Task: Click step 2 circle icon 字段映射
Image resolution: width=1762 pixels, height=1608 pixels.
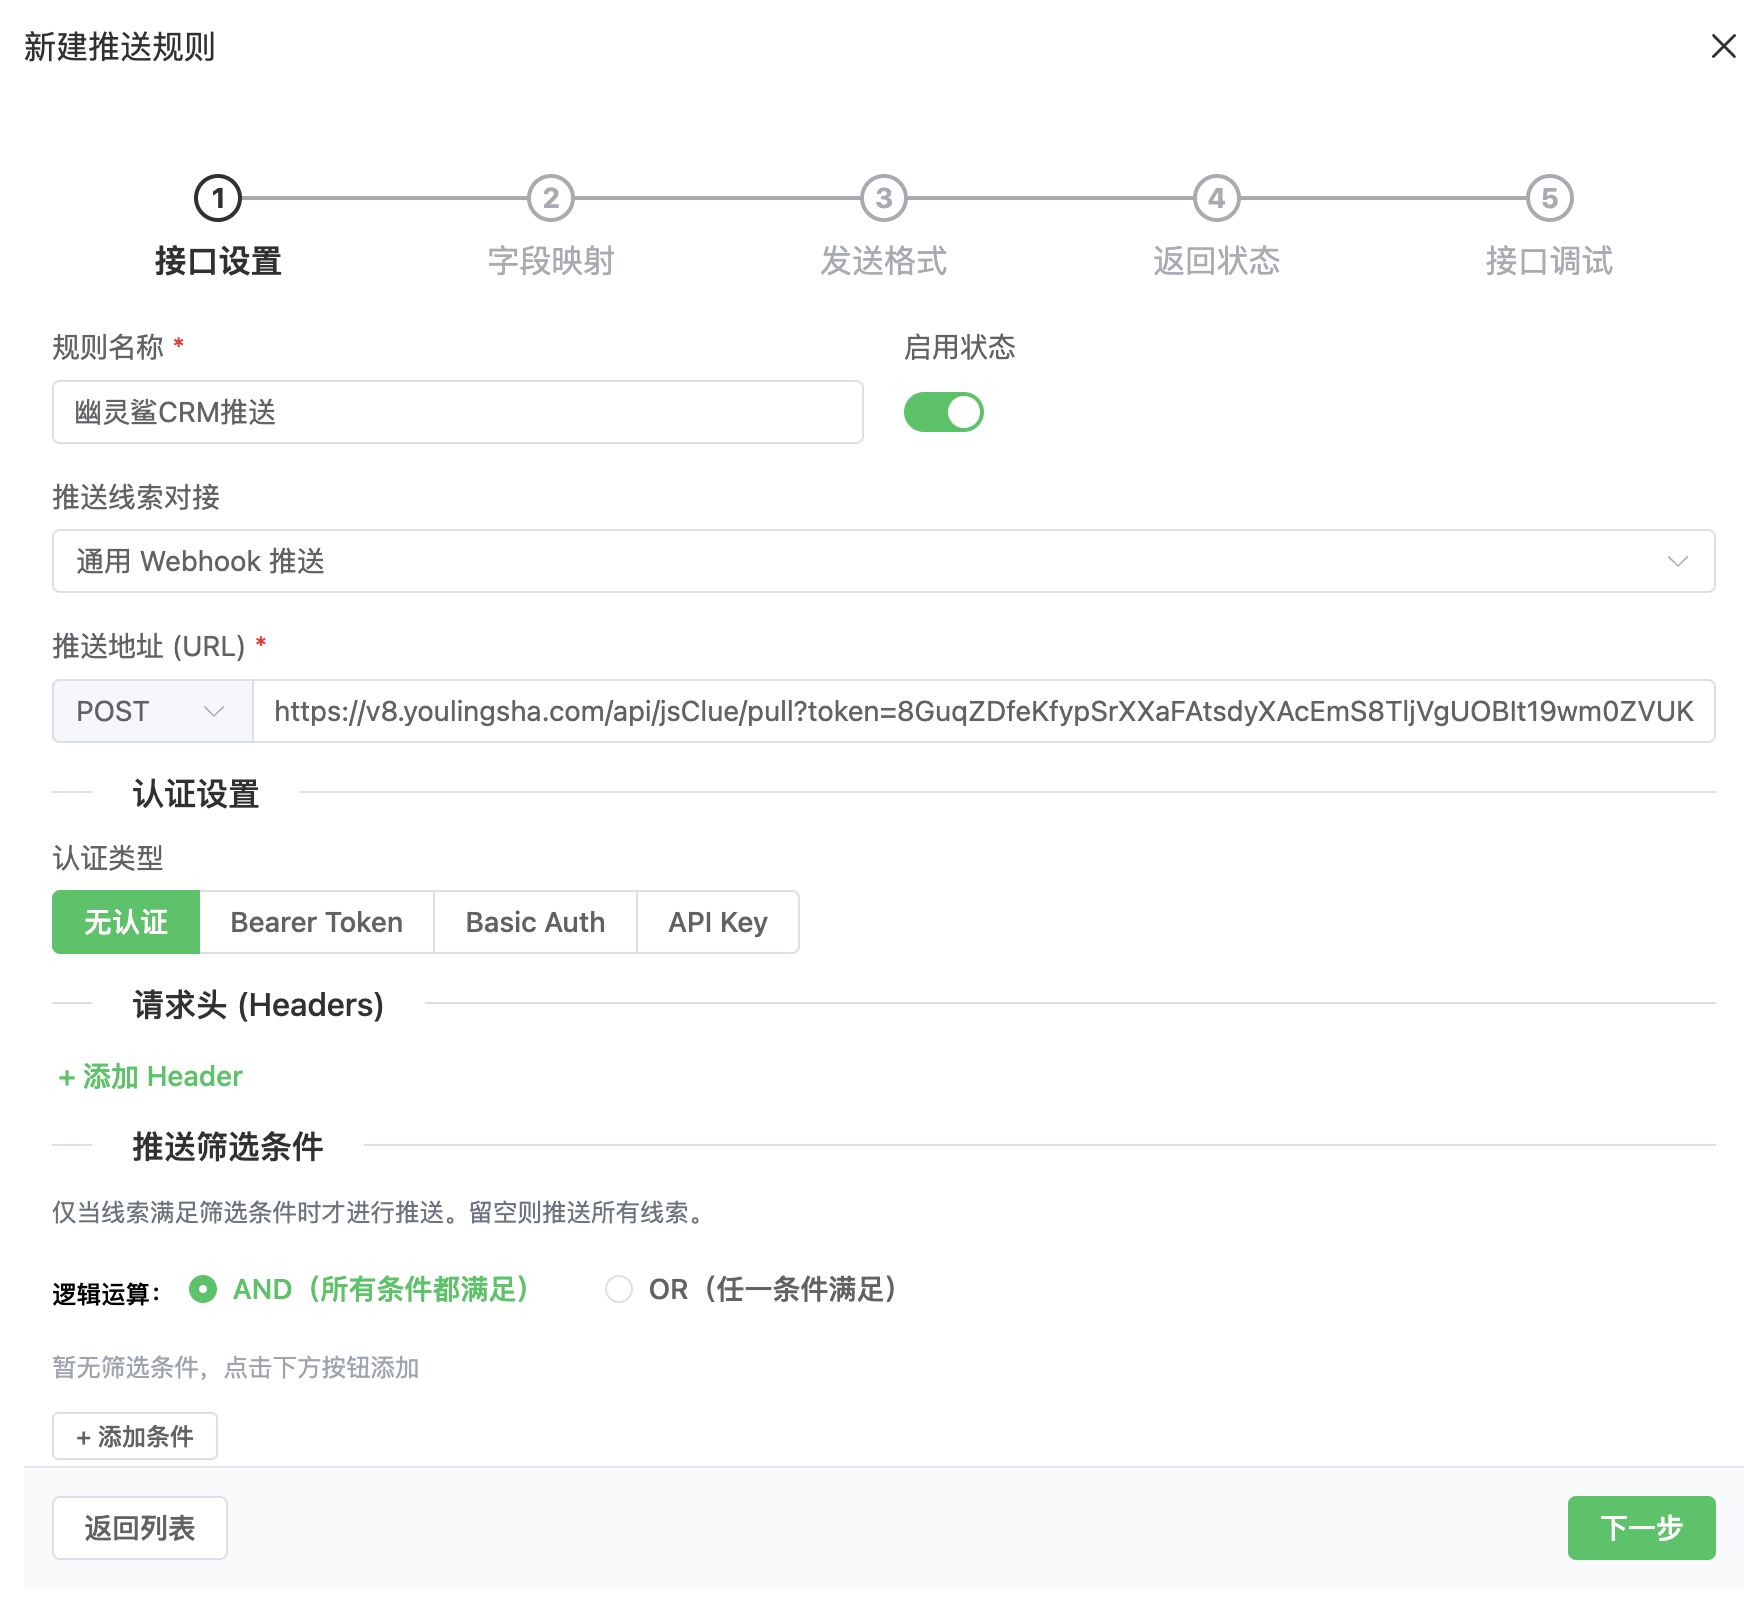Action: (x=550, y=198)
